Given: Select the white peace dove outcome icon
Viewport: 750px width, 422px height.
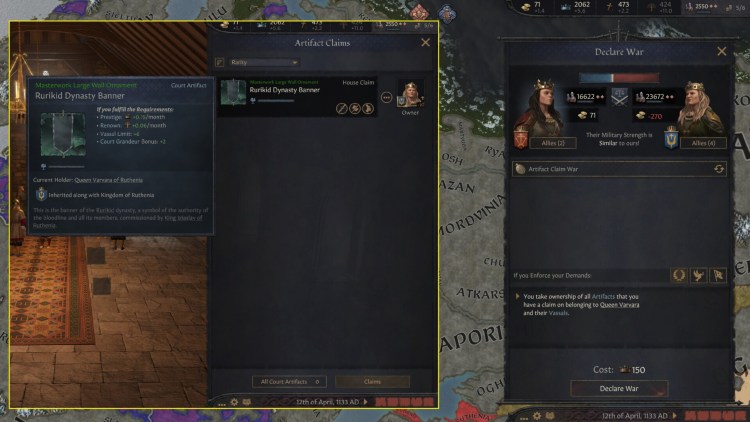Looking at the screenshot, I should tap(698, 275).
